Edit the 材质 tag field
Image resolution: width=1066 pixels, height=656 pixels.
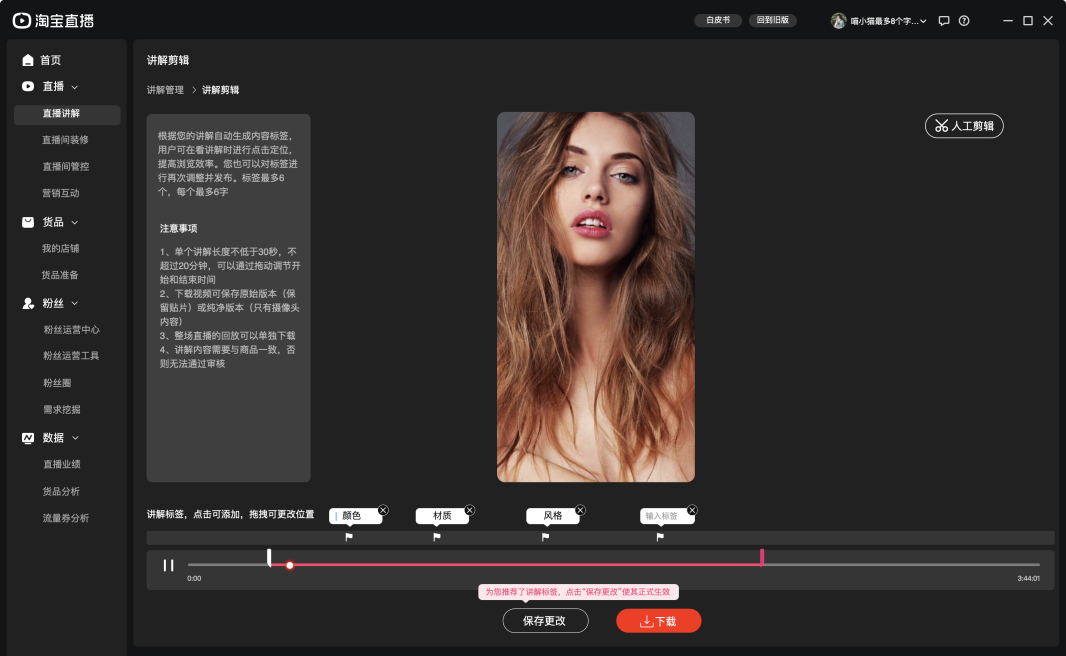point(442,516)
